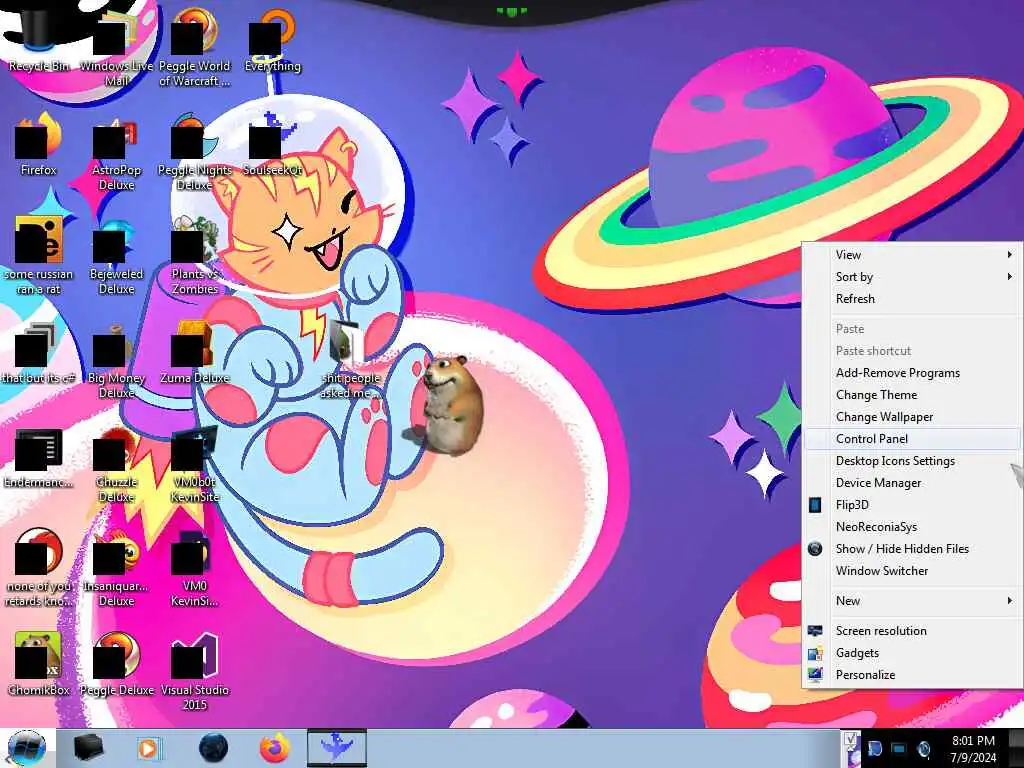Viewport: 1024px width, 768px height.
Task: Toggle Show / Hide Hidden Files
Action: pyautogui.click(x=912, y=549)
